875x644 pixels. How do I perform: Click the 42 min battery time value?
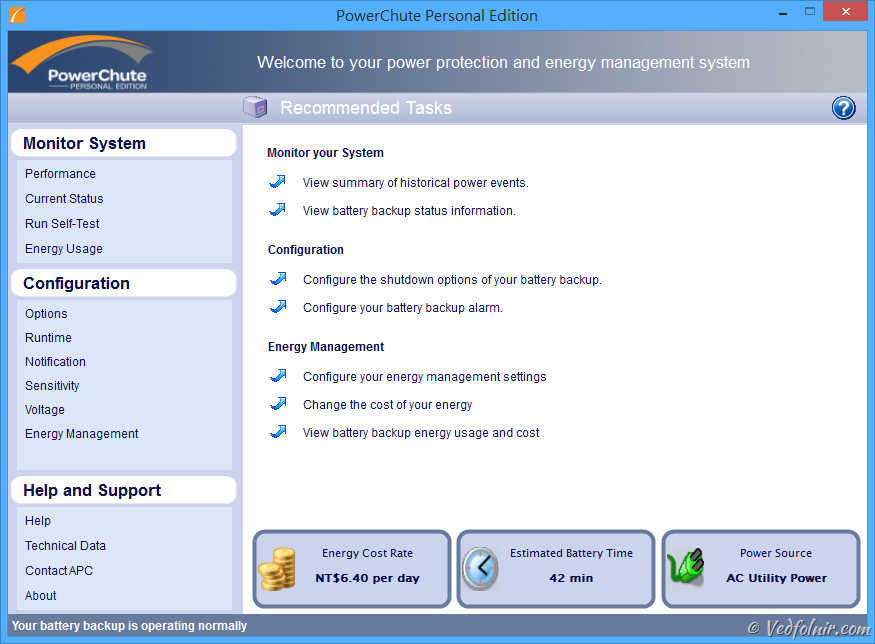coord(571,578)
